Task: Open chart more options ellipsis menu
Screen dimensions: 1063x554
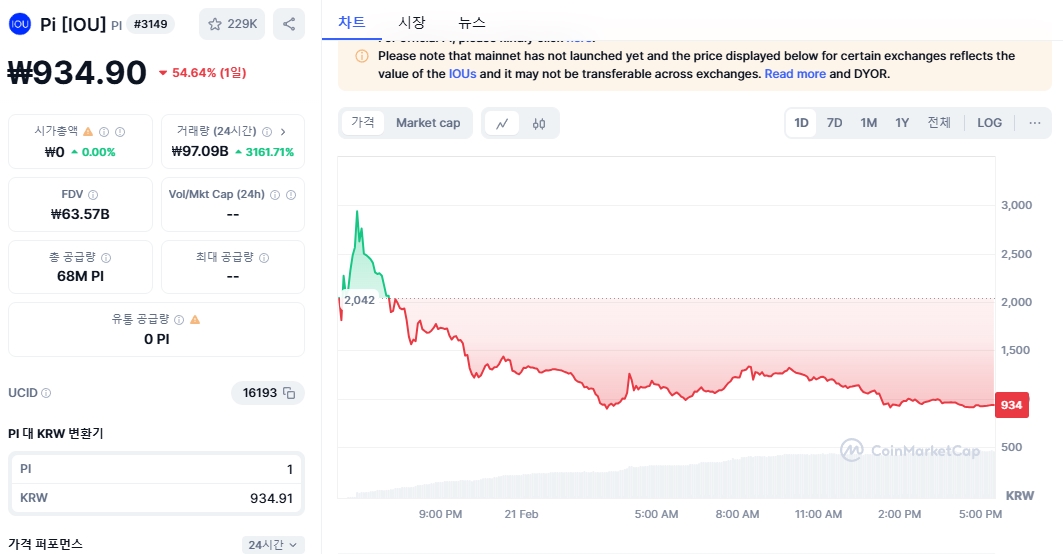Action: coord(1035,123)
